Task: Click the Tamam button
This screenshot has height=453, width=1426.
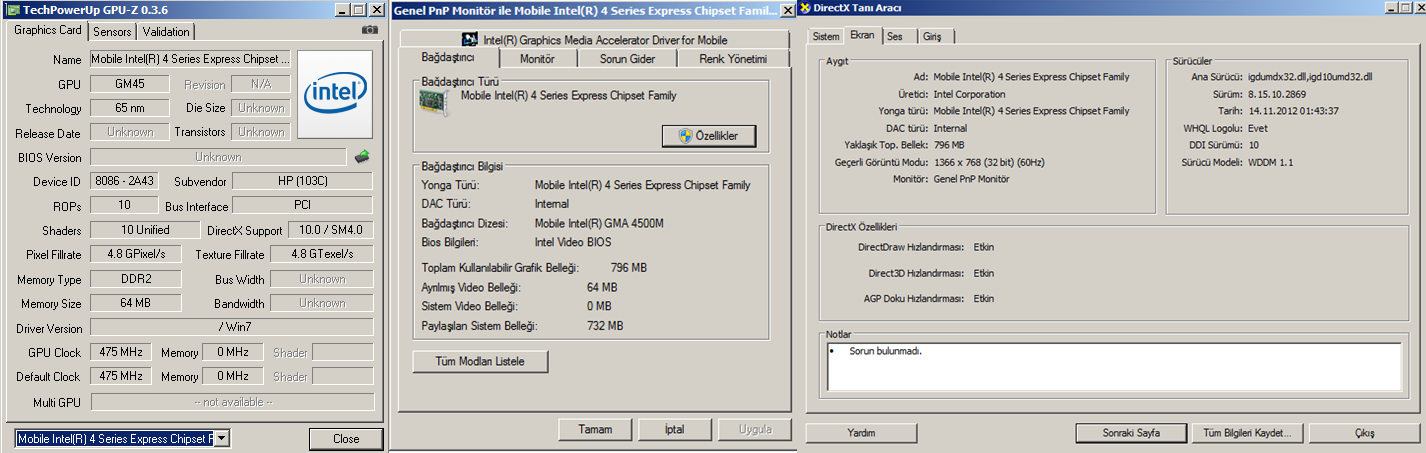Action: [x=595, y=429]
